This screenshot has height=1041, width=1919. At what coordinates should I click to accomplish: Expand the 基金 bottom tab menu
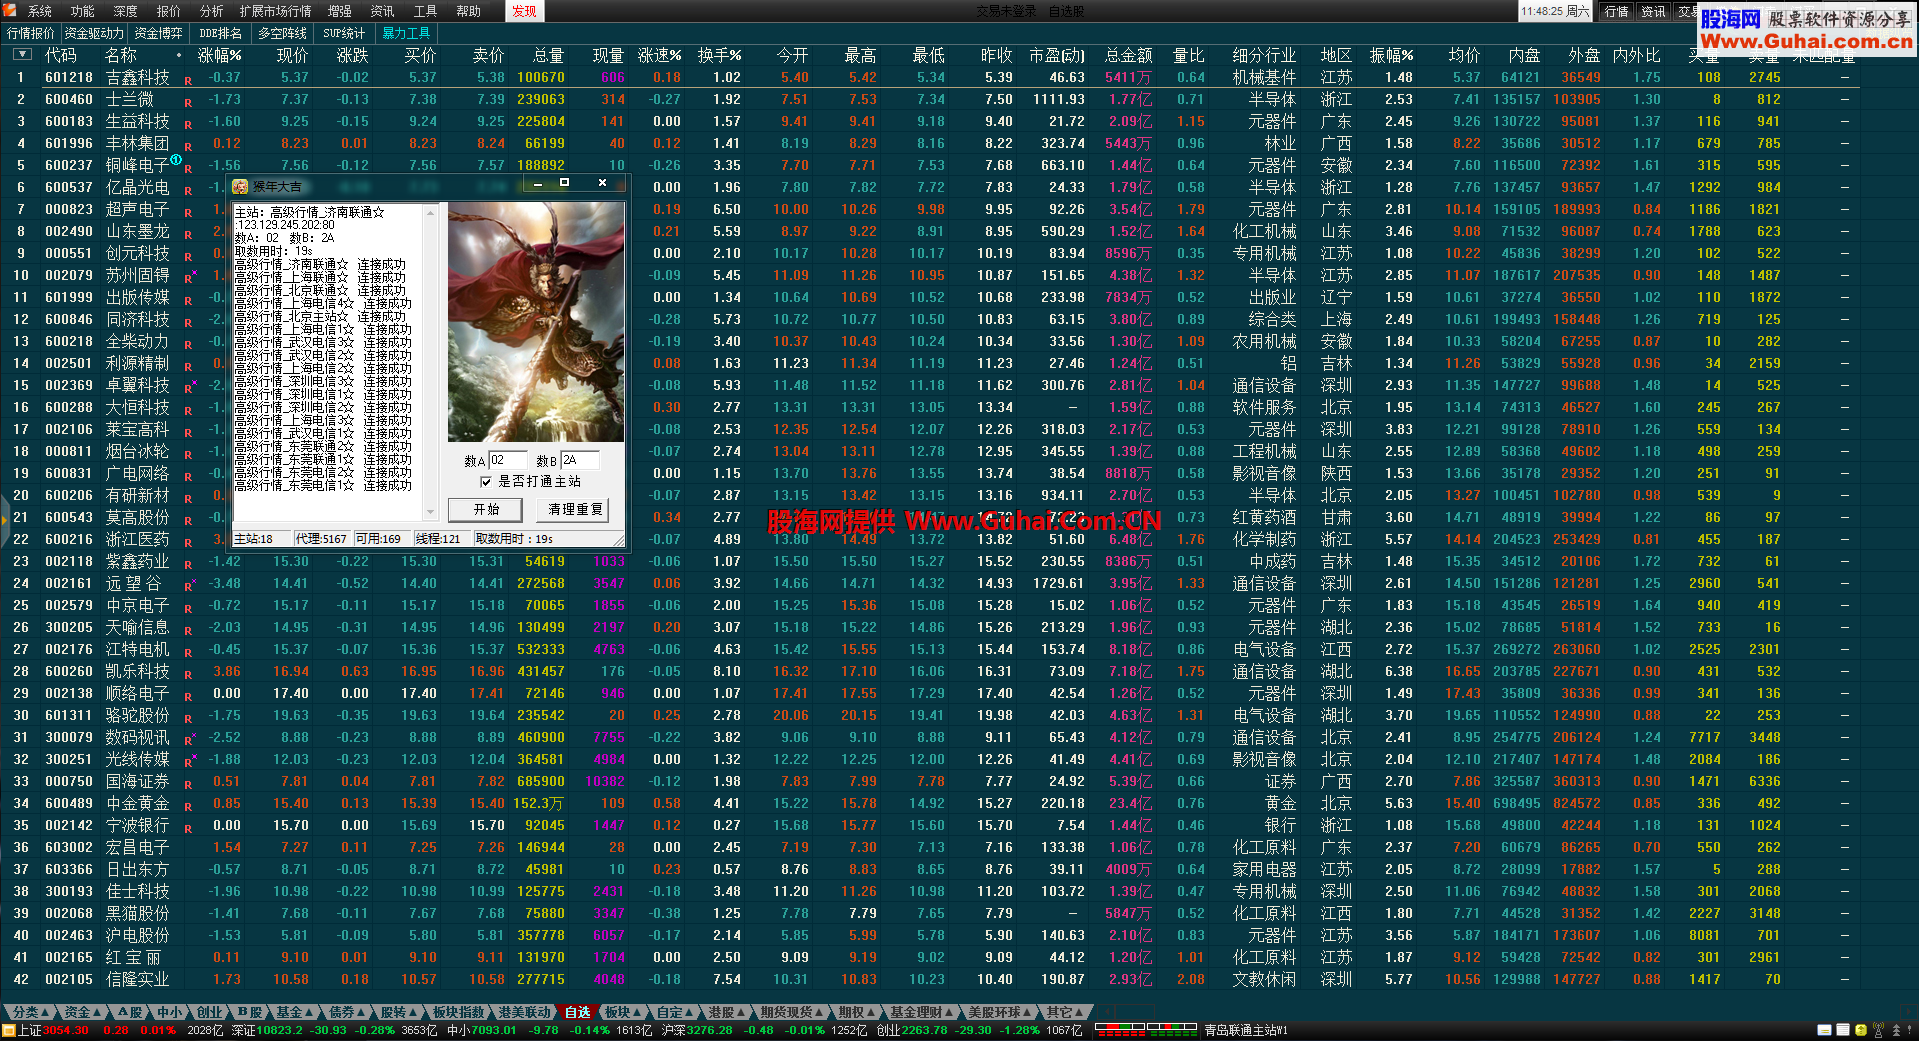pyautogui.click(x=294, y=1012)
